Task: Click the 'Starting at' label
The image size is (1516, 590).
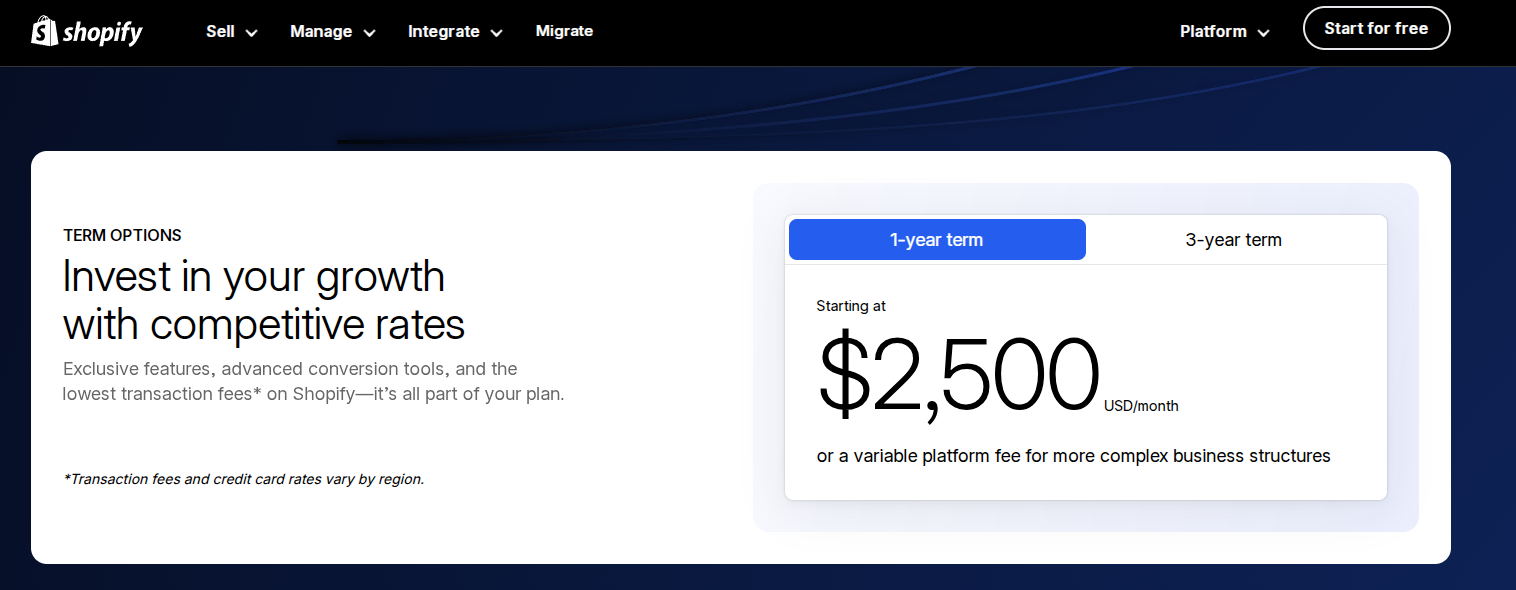Action: (x=851, y=306)
